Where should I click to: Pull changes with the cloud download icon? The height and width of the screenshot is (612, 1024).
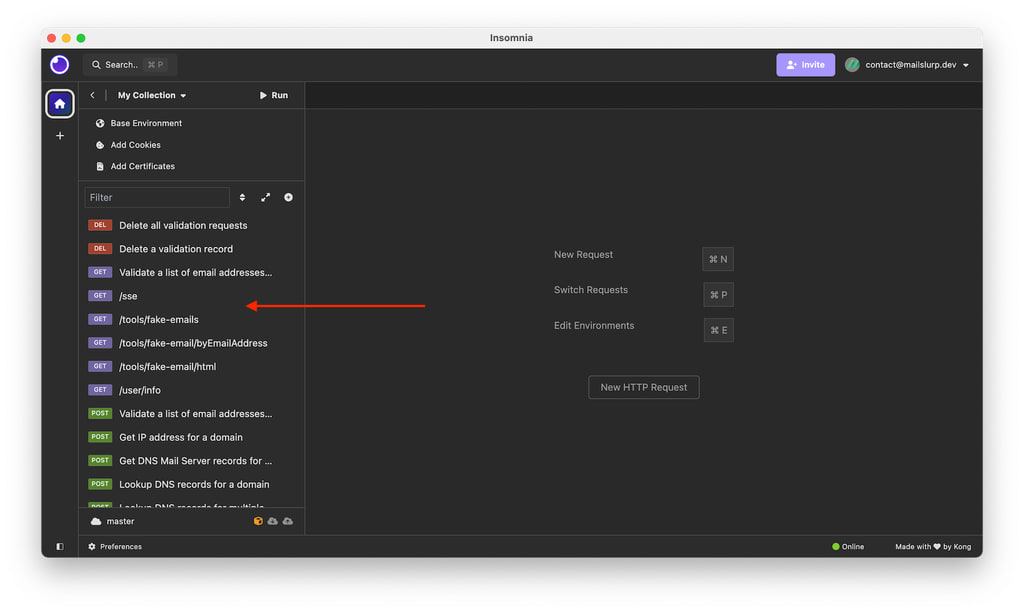click(273, 521)
